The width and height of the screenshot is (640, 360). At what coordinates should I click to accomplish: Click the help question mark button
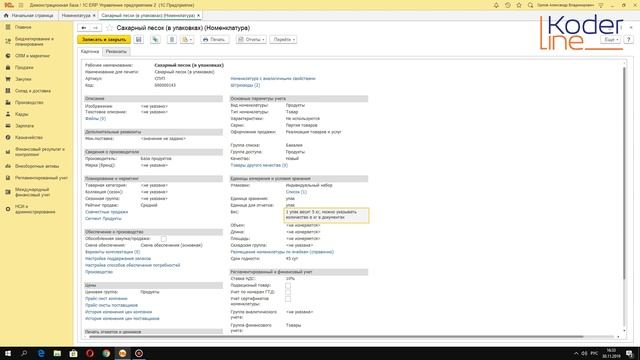point(629,40)
